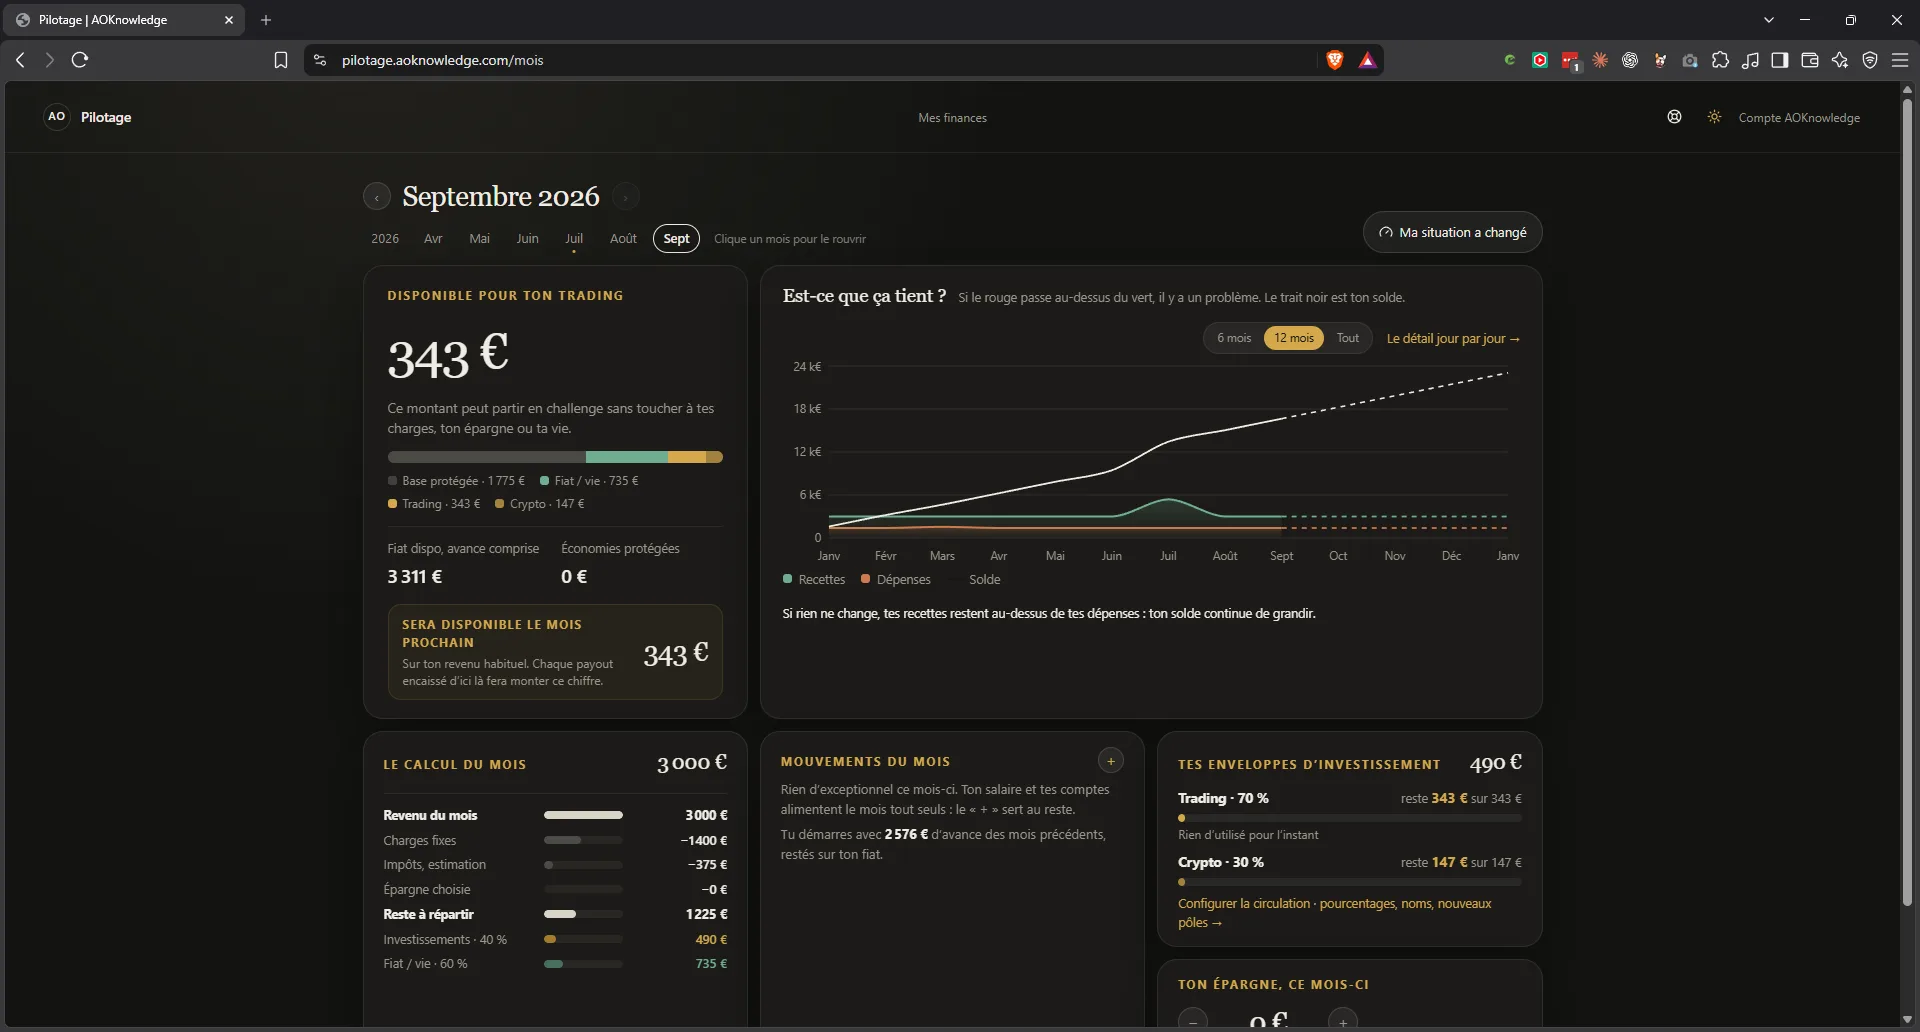This screenshot has height=1032, width=1920.
Task: Toggle the sun light-theme icon
Action: (1714, 117)
